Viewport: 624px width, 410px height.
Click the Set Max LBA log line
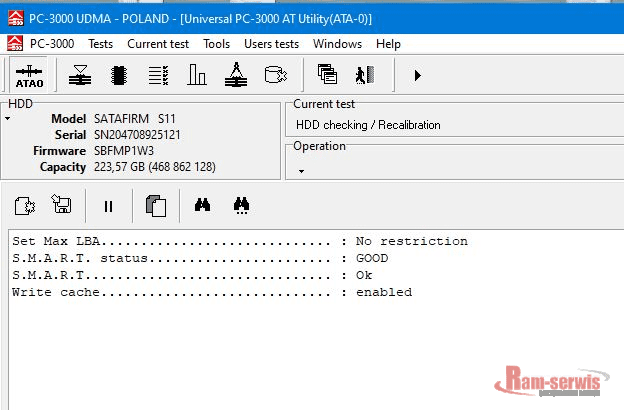pyautogui.click(x=240, y=241)
